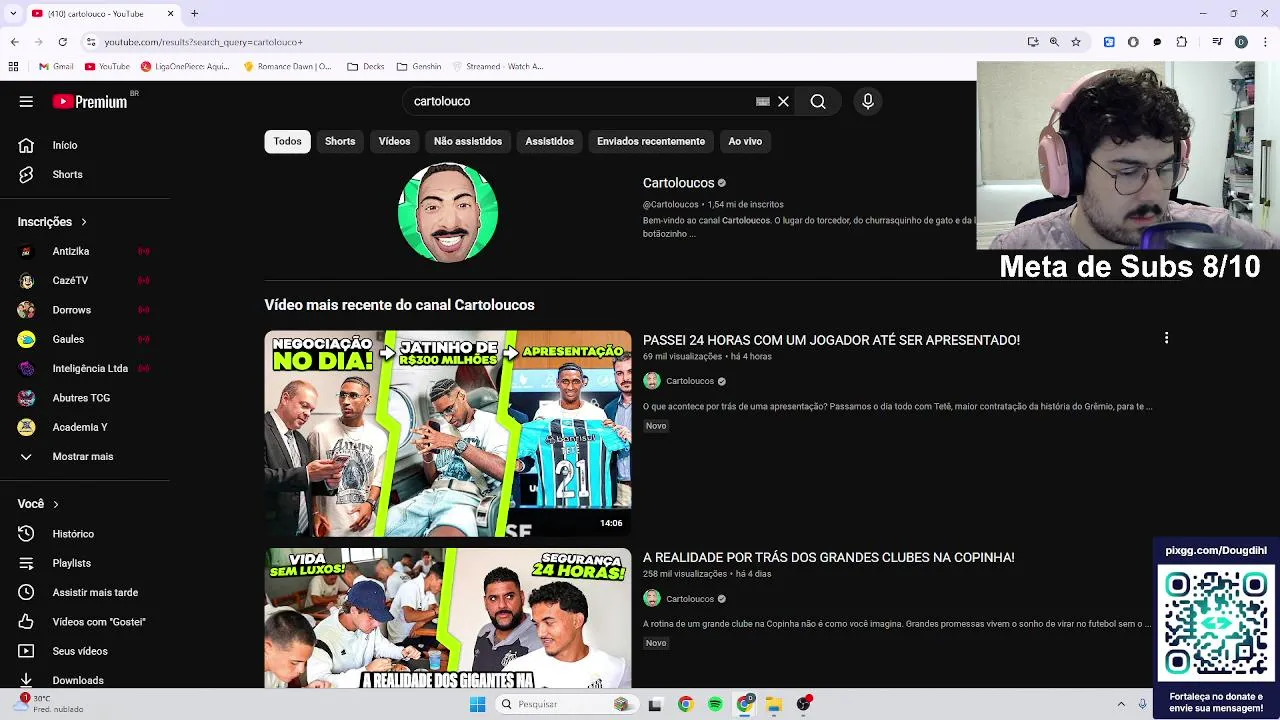Screen dimensions: 1280x720
Task: Open the Cartoloucos channel name link
Action: (x=678, y=183)
